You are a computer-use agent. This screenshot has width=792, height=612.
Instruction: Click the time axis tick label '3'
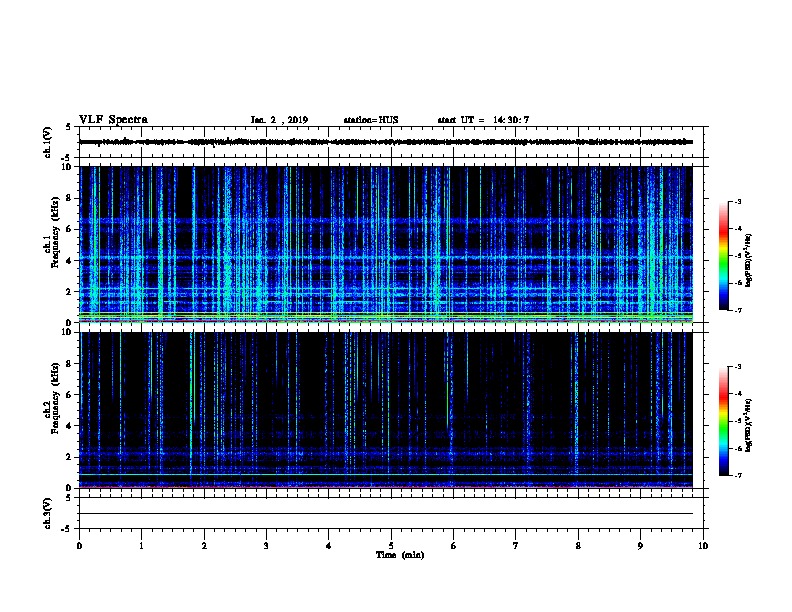(266, 546)
